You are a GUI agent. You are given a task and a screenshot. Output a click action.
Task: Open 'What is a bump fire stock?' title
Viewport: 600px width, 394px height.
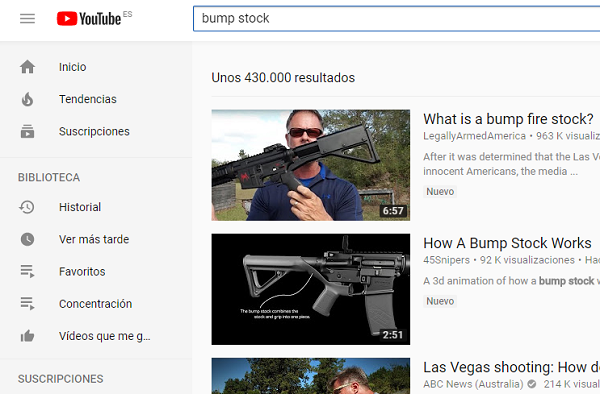tap(508, 119)
